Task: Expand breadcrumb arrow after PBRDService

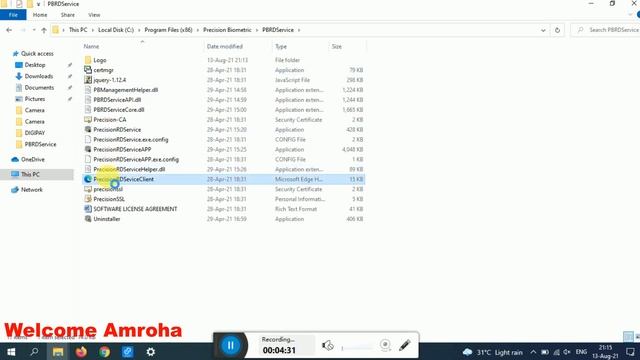Action: point(299,30)
